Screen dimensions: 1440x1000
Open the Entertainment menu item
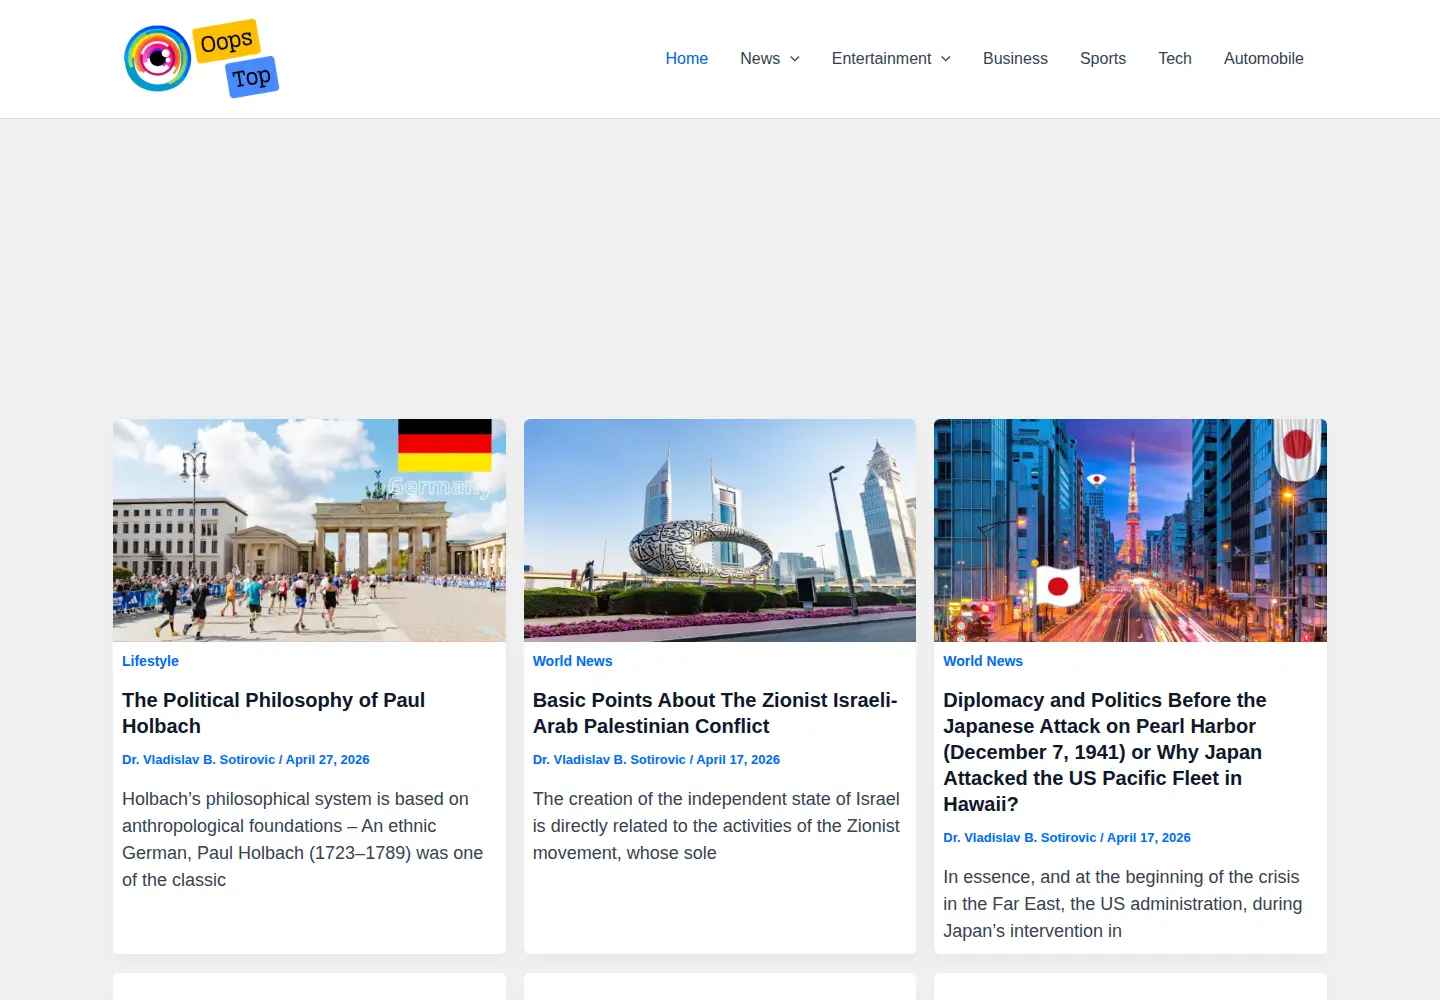tap(881, 58)
